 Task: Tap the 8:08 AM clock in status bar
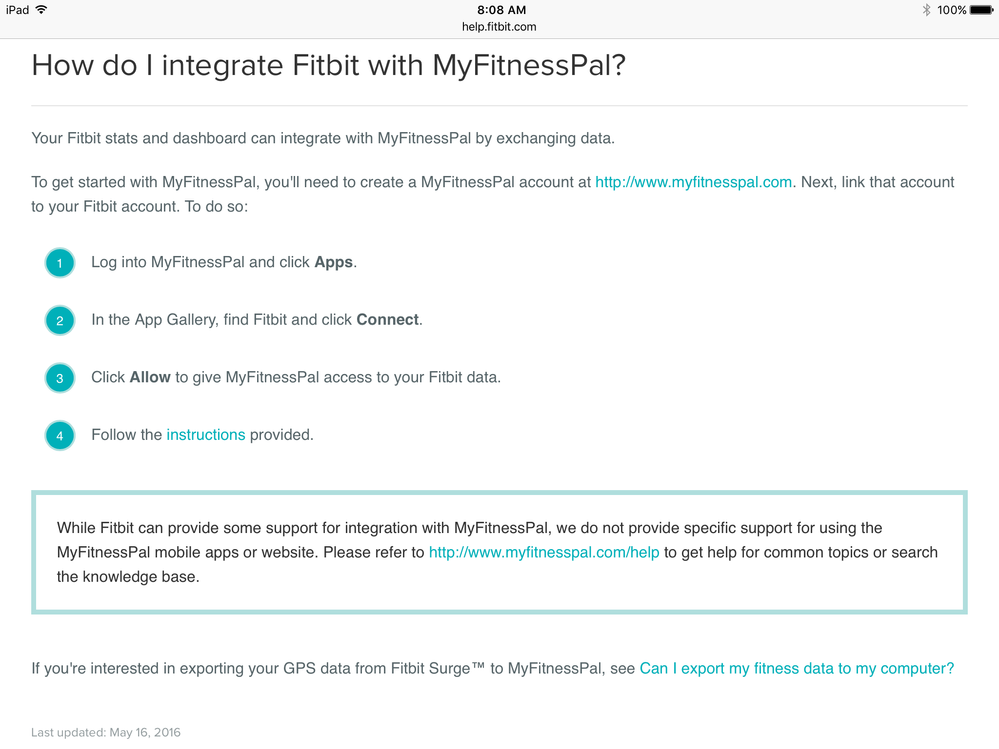(501, 10)
